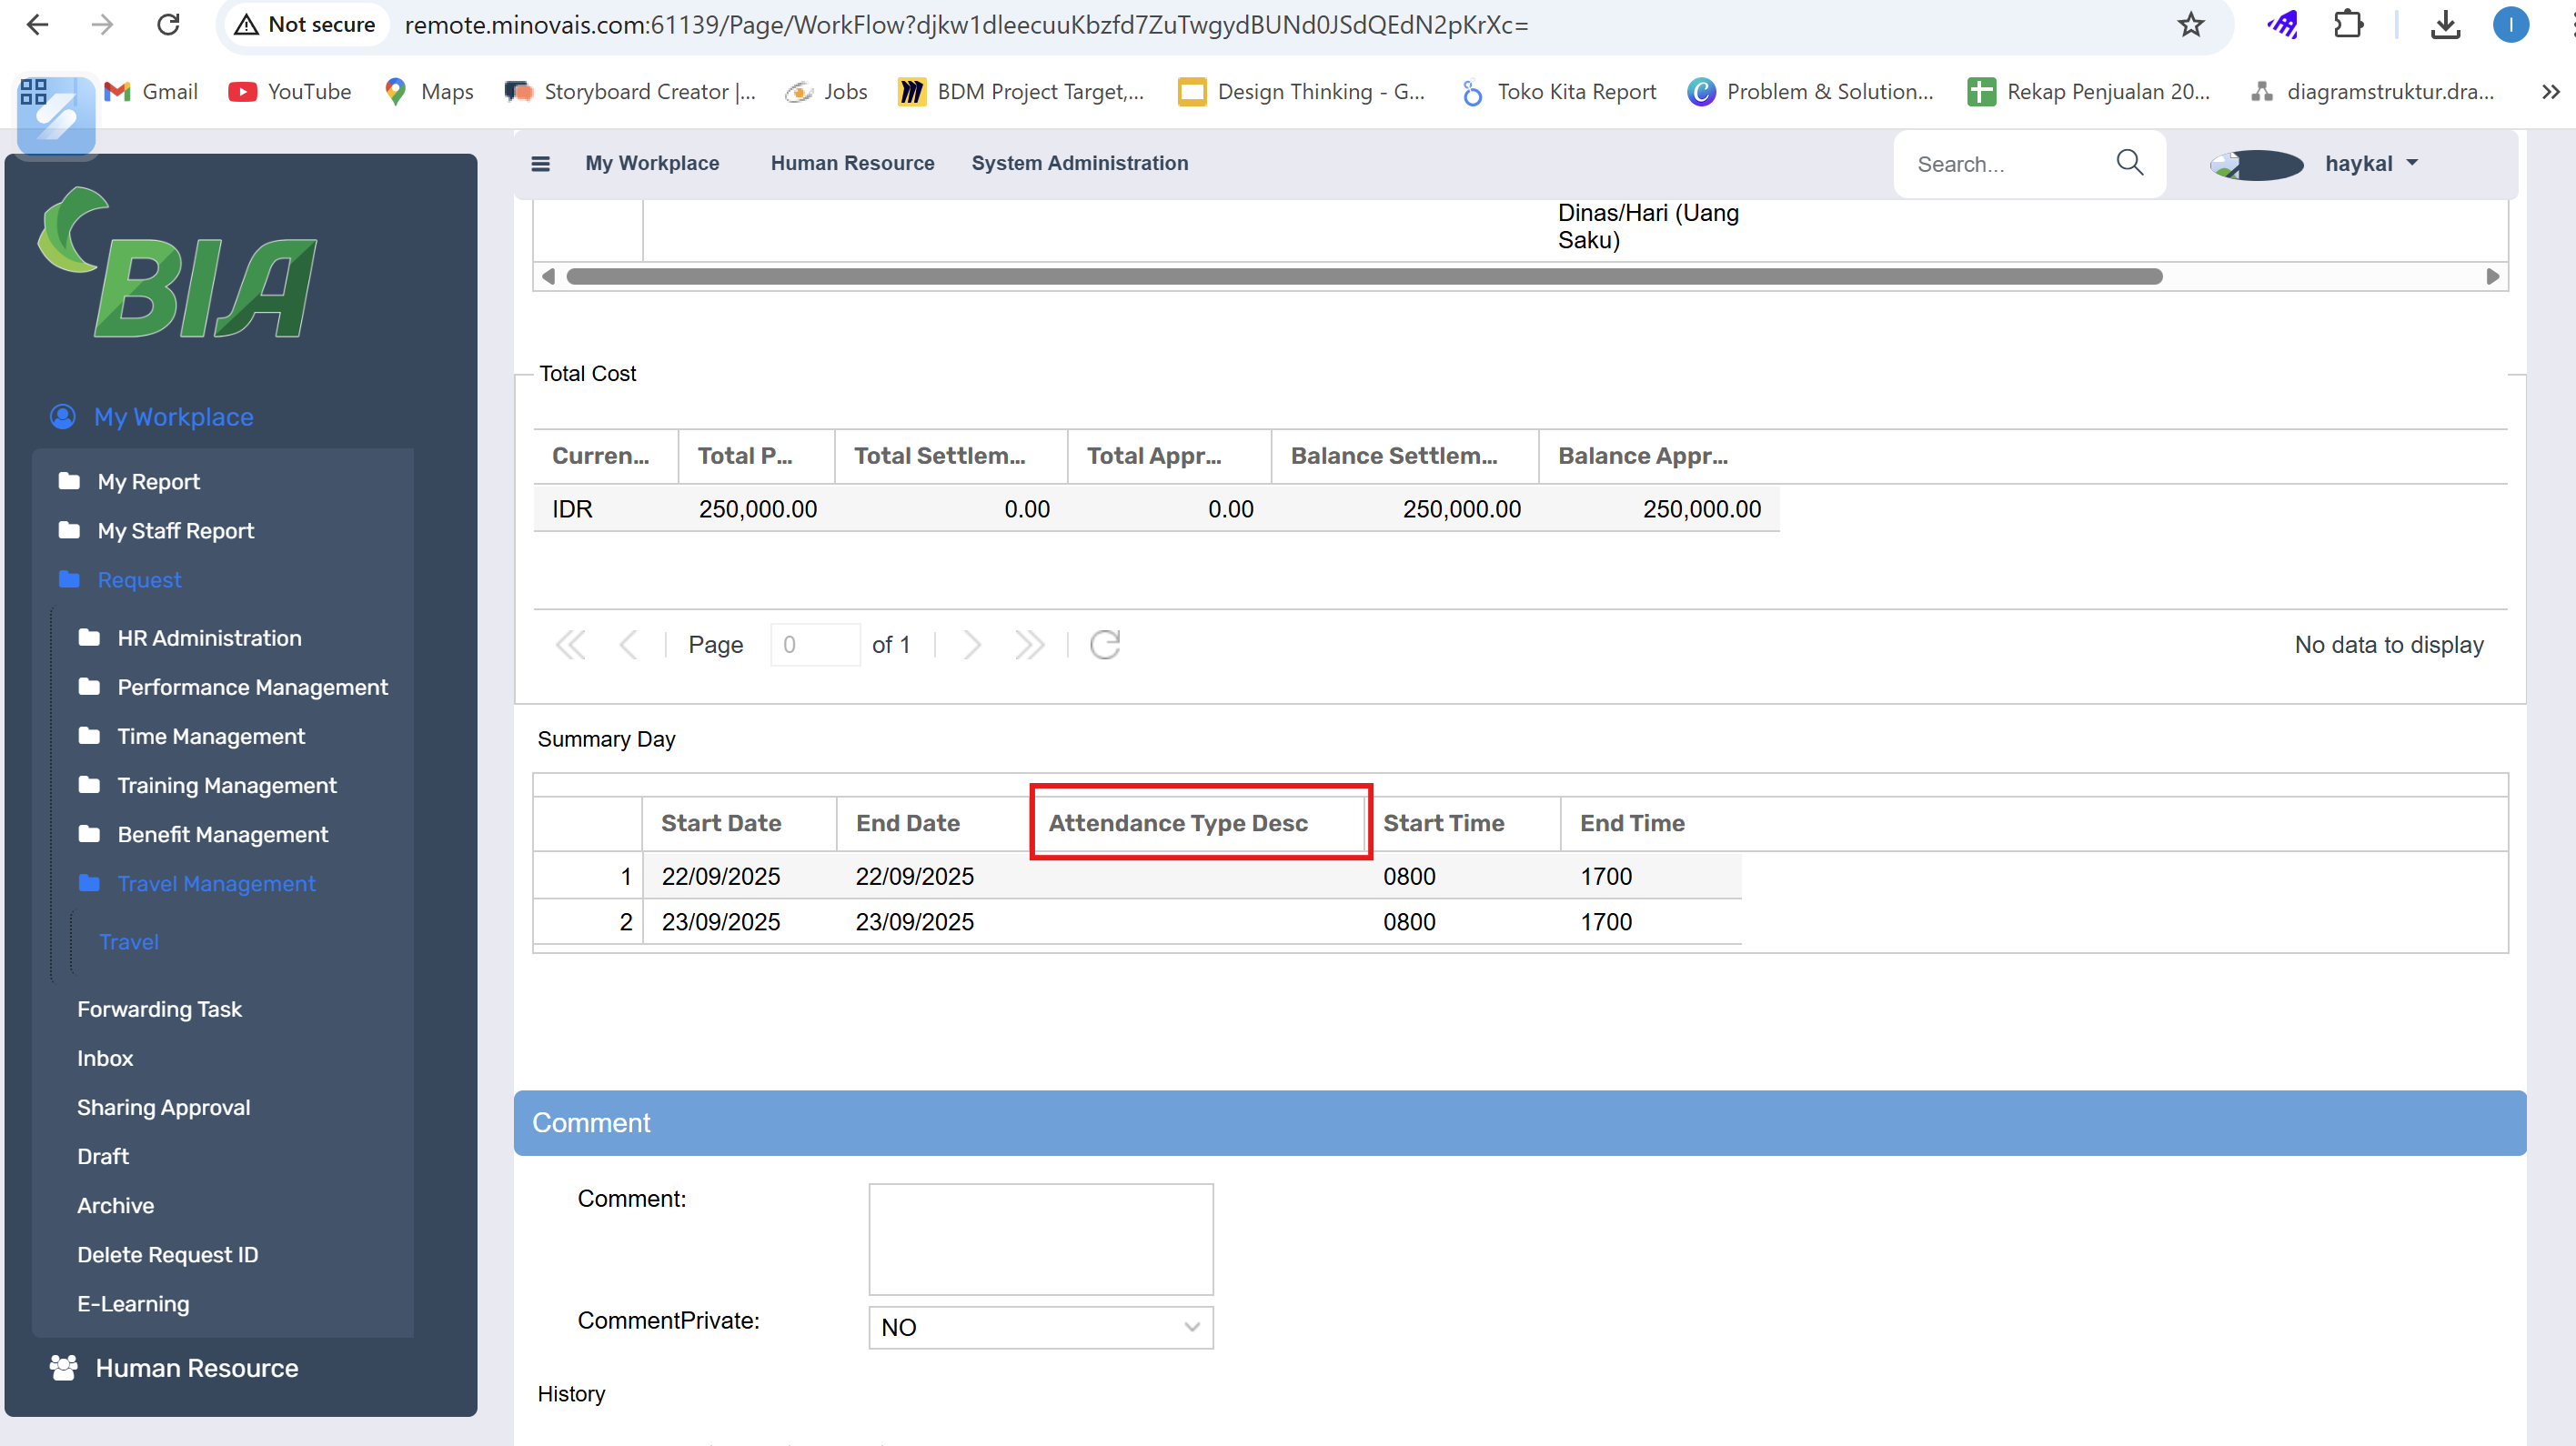Expand the Human Resource sidebar section
The height and width of the screenshot is (1446, 2576).
(196, 1368)
